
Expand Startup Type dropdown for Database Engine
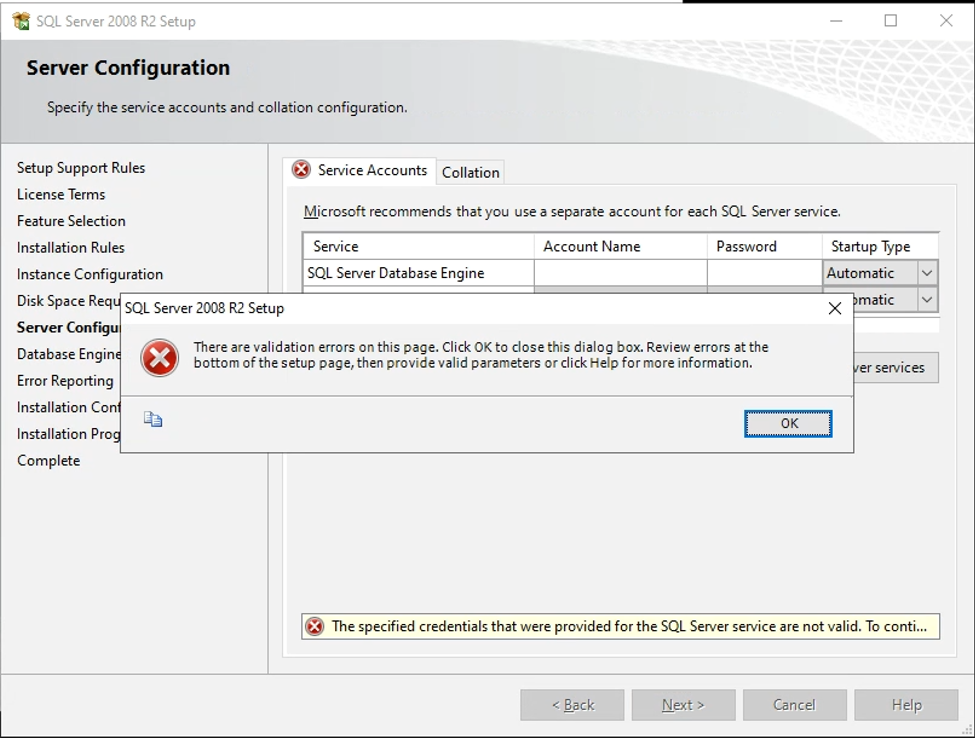(927, 273)
